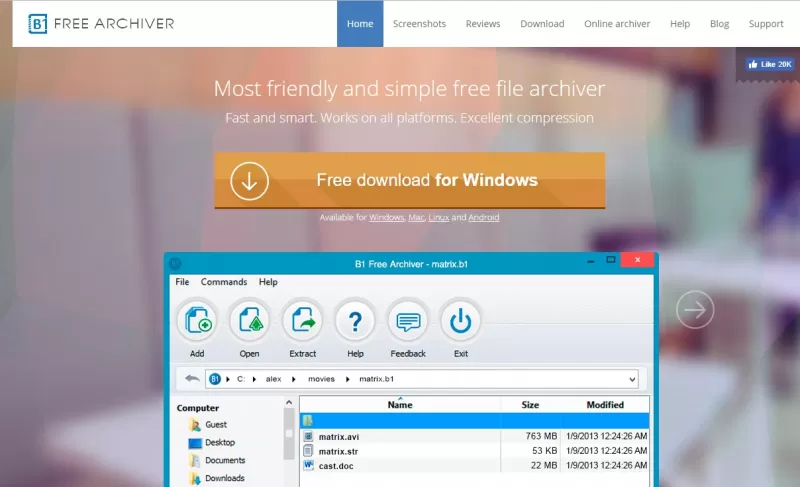
Task: Click the Extract toolbar icon
Action: (303, 321)
